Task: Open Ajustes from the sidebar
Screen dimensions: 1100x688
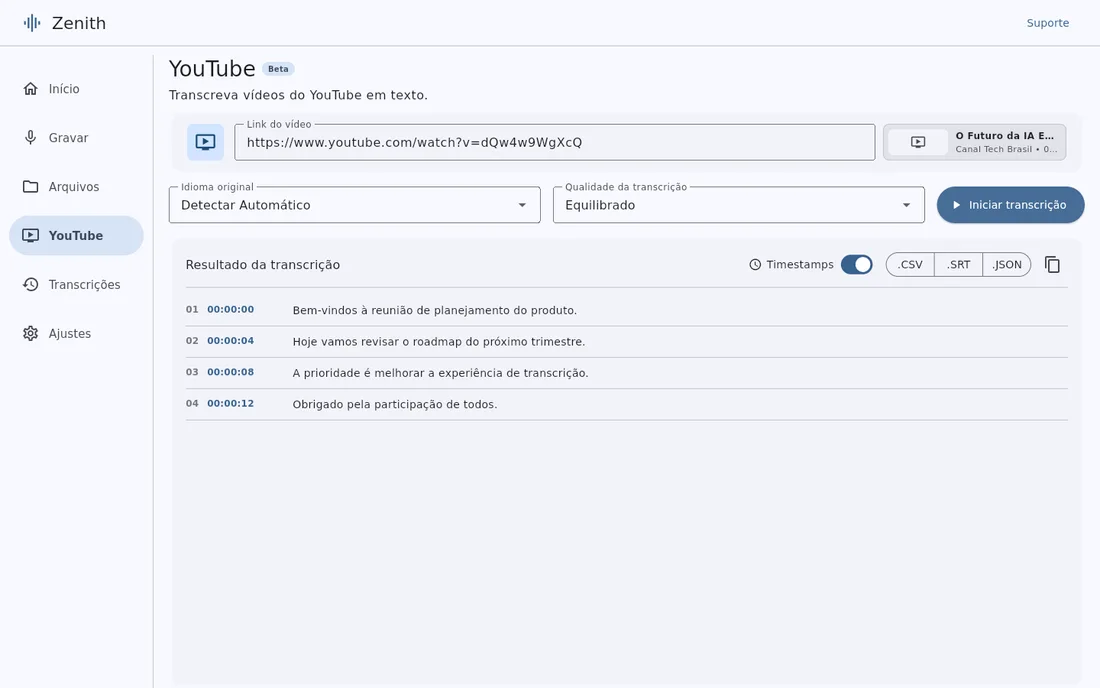Action: (76, 333)
